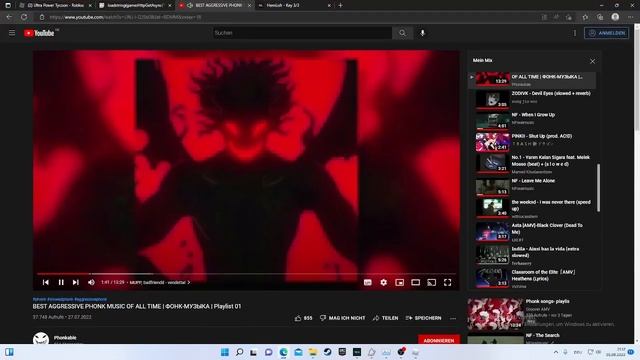Play NF - Leave Me Alone
The image size is (640, 360).
tap(532, 186)
